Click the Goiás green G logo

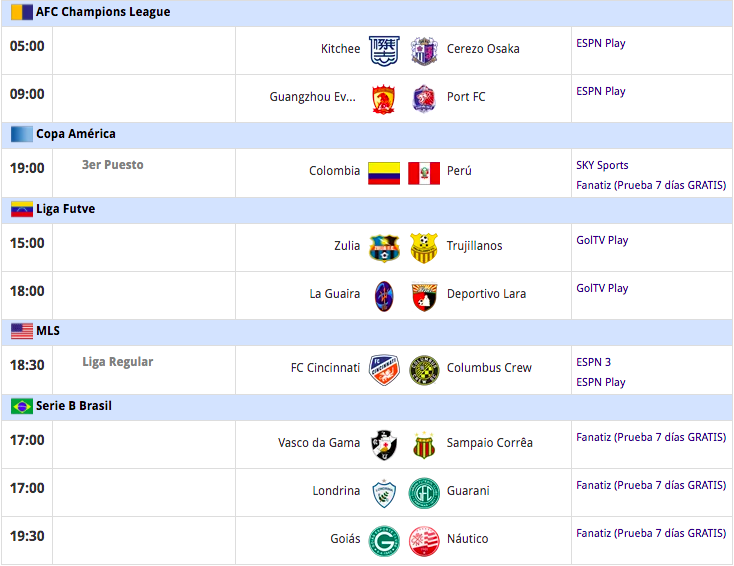pos(384,541)
